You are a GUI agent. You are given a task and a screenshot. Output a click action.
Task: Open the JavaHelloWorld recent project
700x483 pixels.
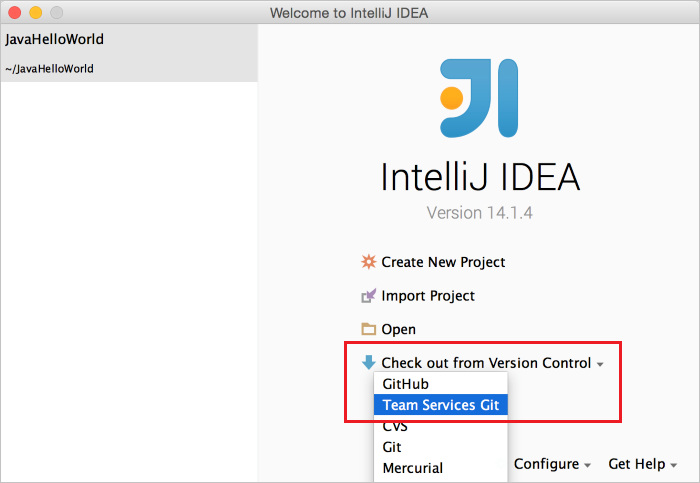coord(55,40)
